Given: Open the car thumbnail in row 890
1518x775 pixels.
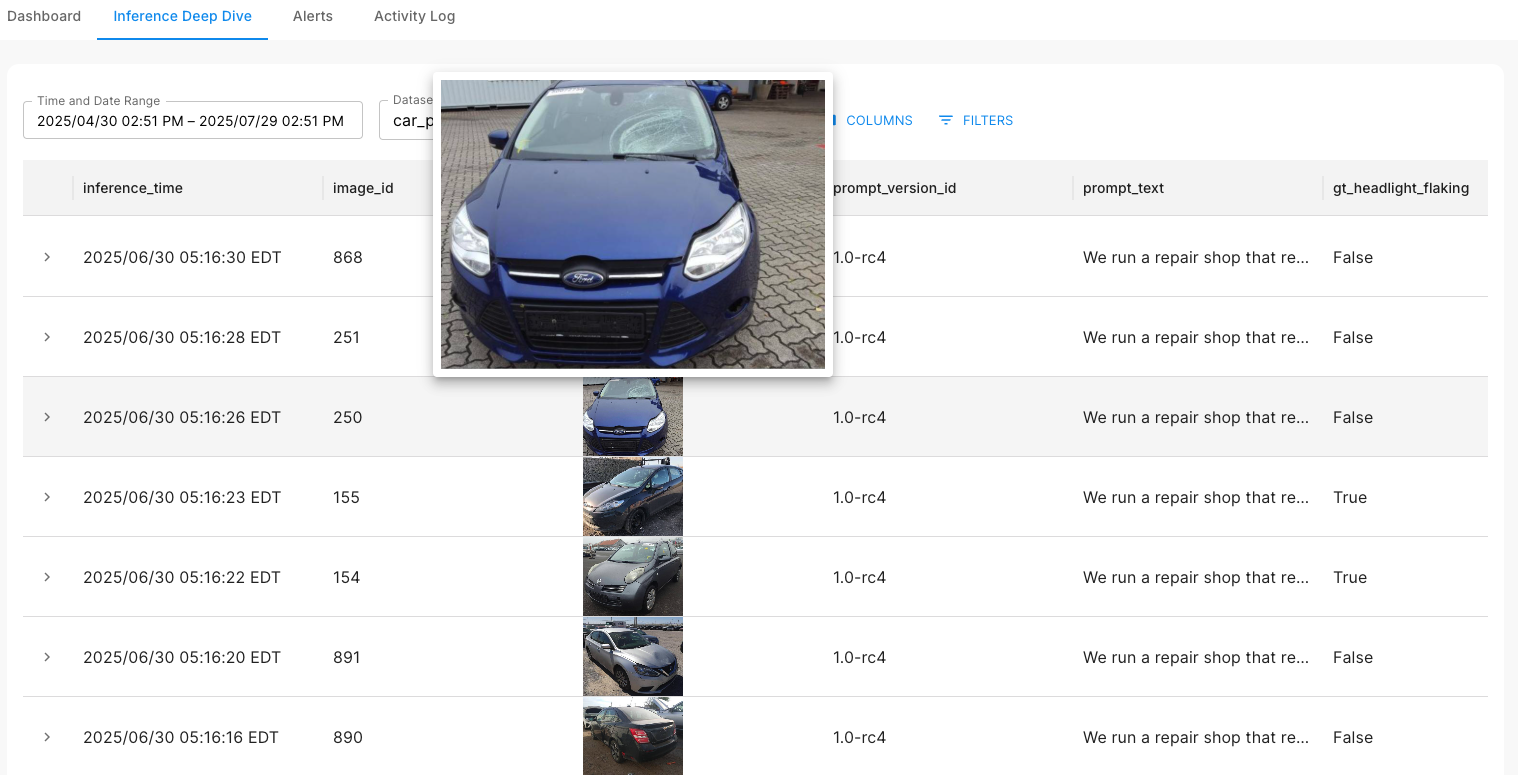Looking at the screenshot, I should click(x=633, y=737).
